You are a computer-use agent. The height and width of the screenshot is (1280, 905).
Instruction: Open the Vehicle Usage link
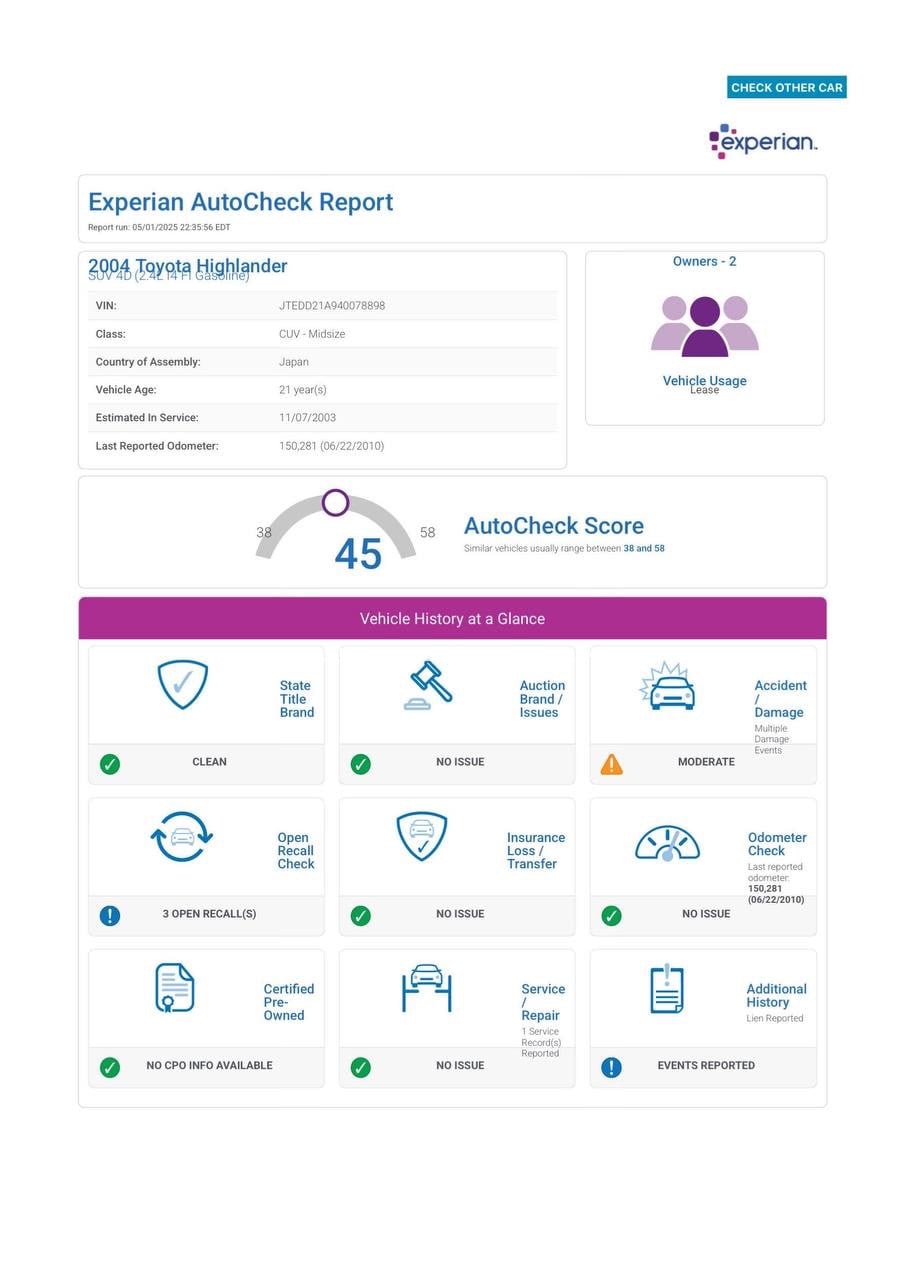704,380
